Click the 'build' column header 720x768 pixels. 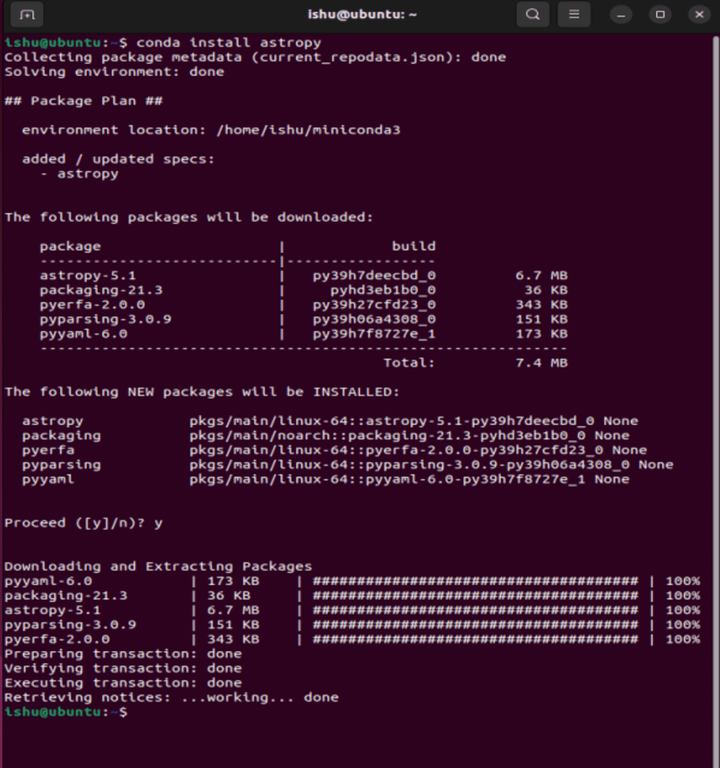[x=413, y=246]
